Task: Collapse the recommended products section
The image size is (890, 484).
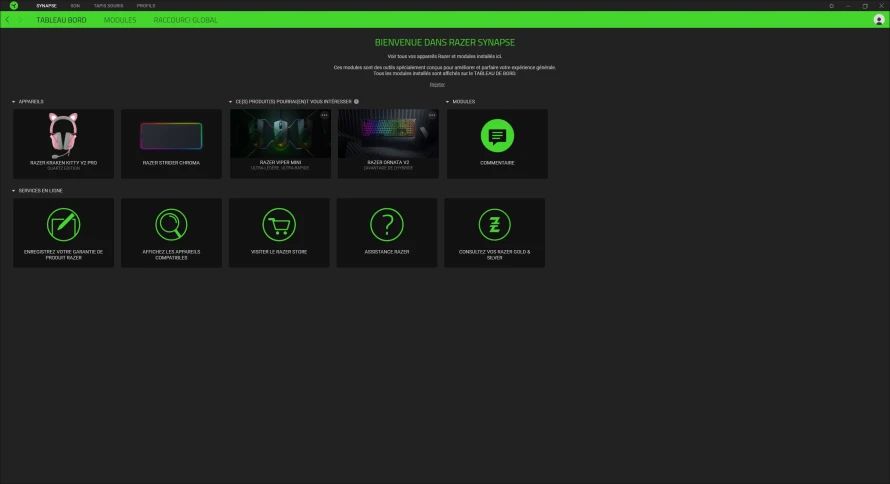Action: (x=230, y=102)
